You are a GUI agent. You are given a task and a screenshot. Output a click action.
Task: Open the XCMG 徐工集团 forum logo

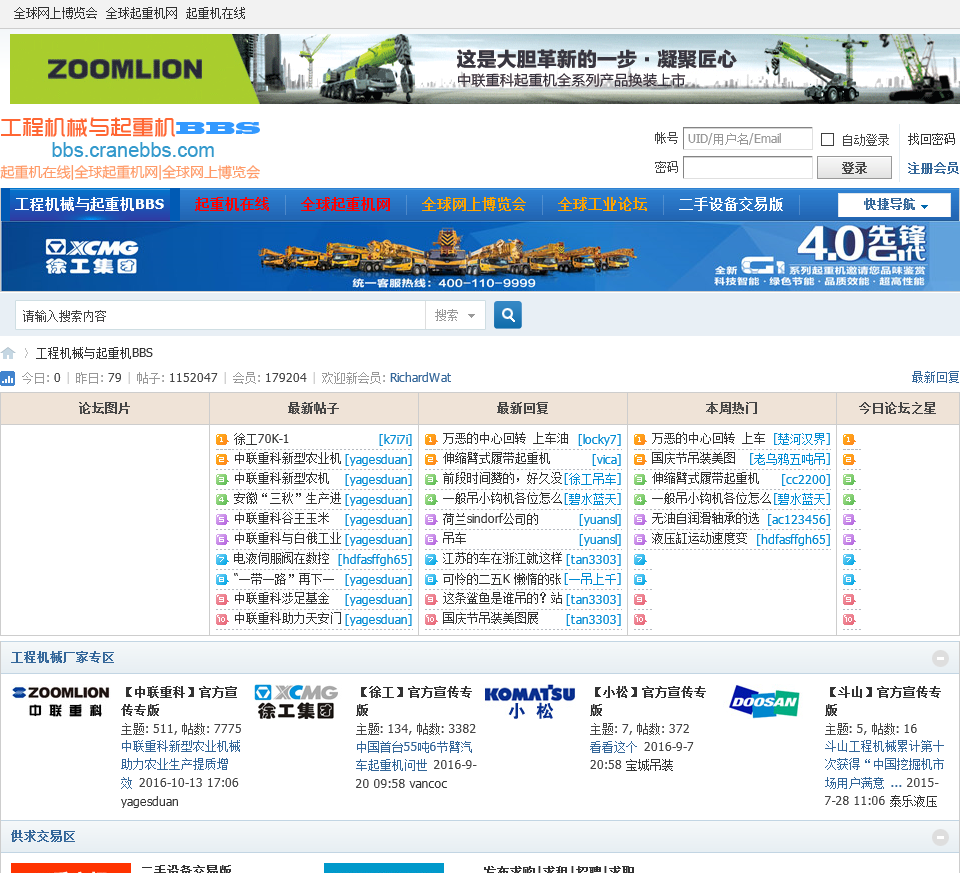coord(296,702)
